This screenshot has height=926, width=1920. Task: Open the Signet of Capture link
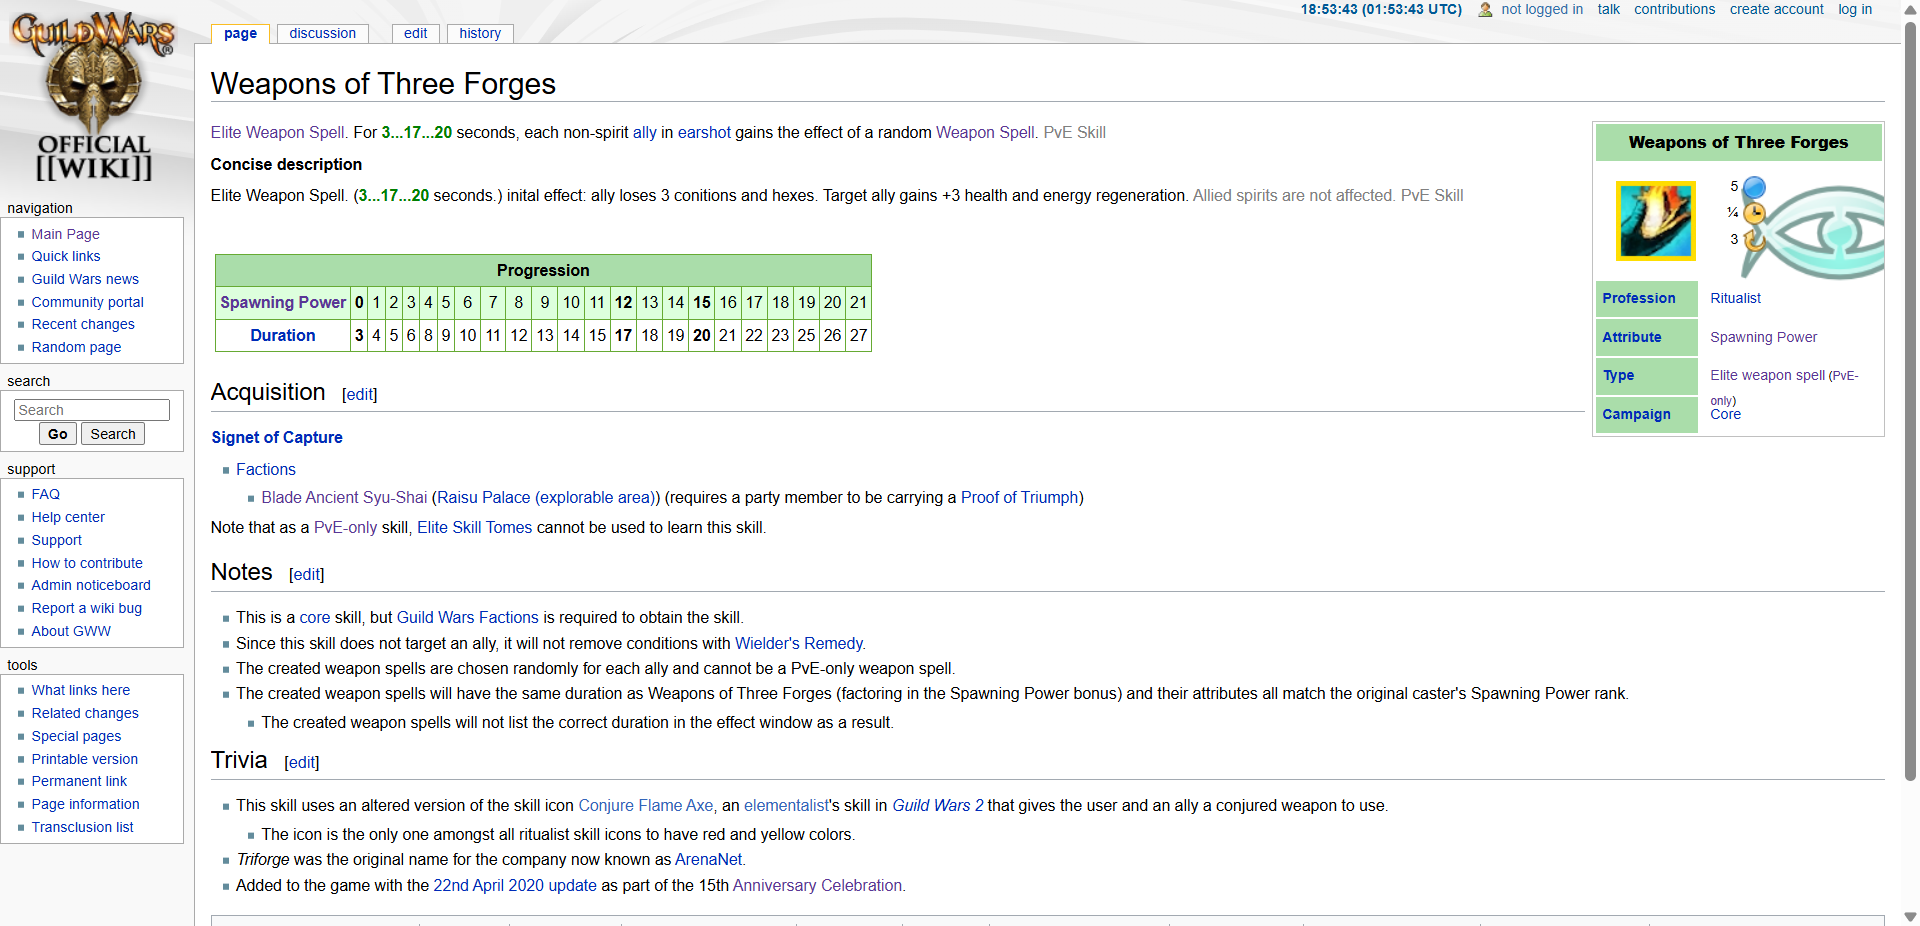click(x=277, y=437)
